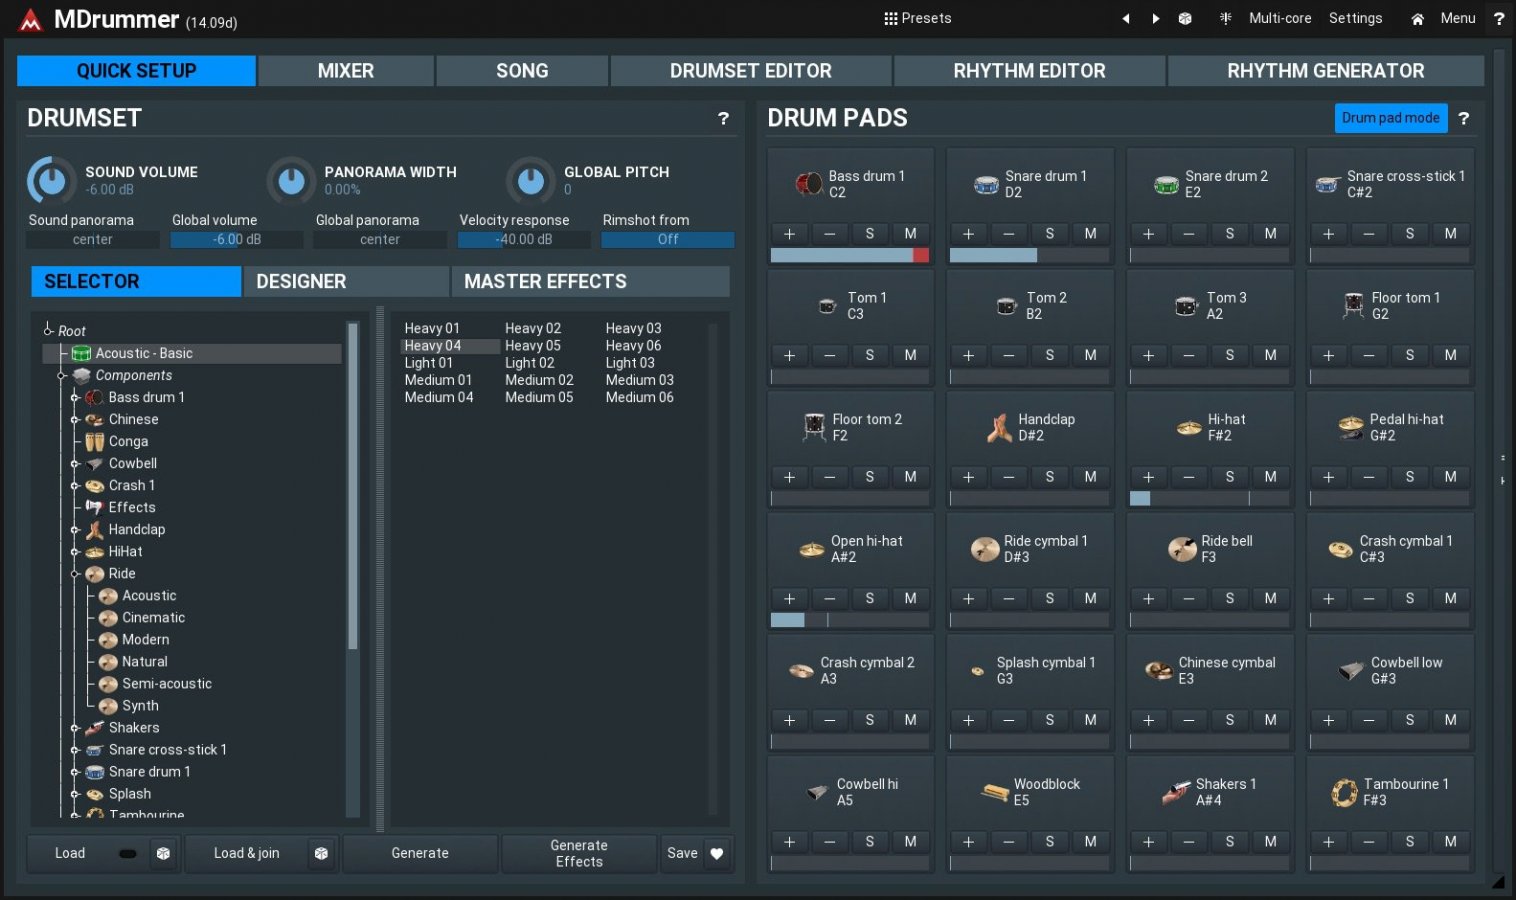Expand the Crash 1 tree node
This screenshot has height=900, width=1516.
tap(75, 486)
